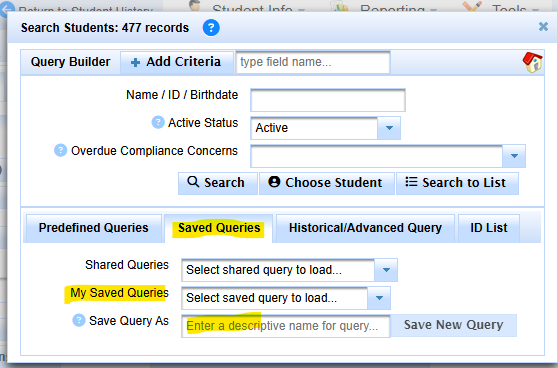The height and width of the screenshot is (368, 558).
Task: Focus the type field name input
Action: 313,62
